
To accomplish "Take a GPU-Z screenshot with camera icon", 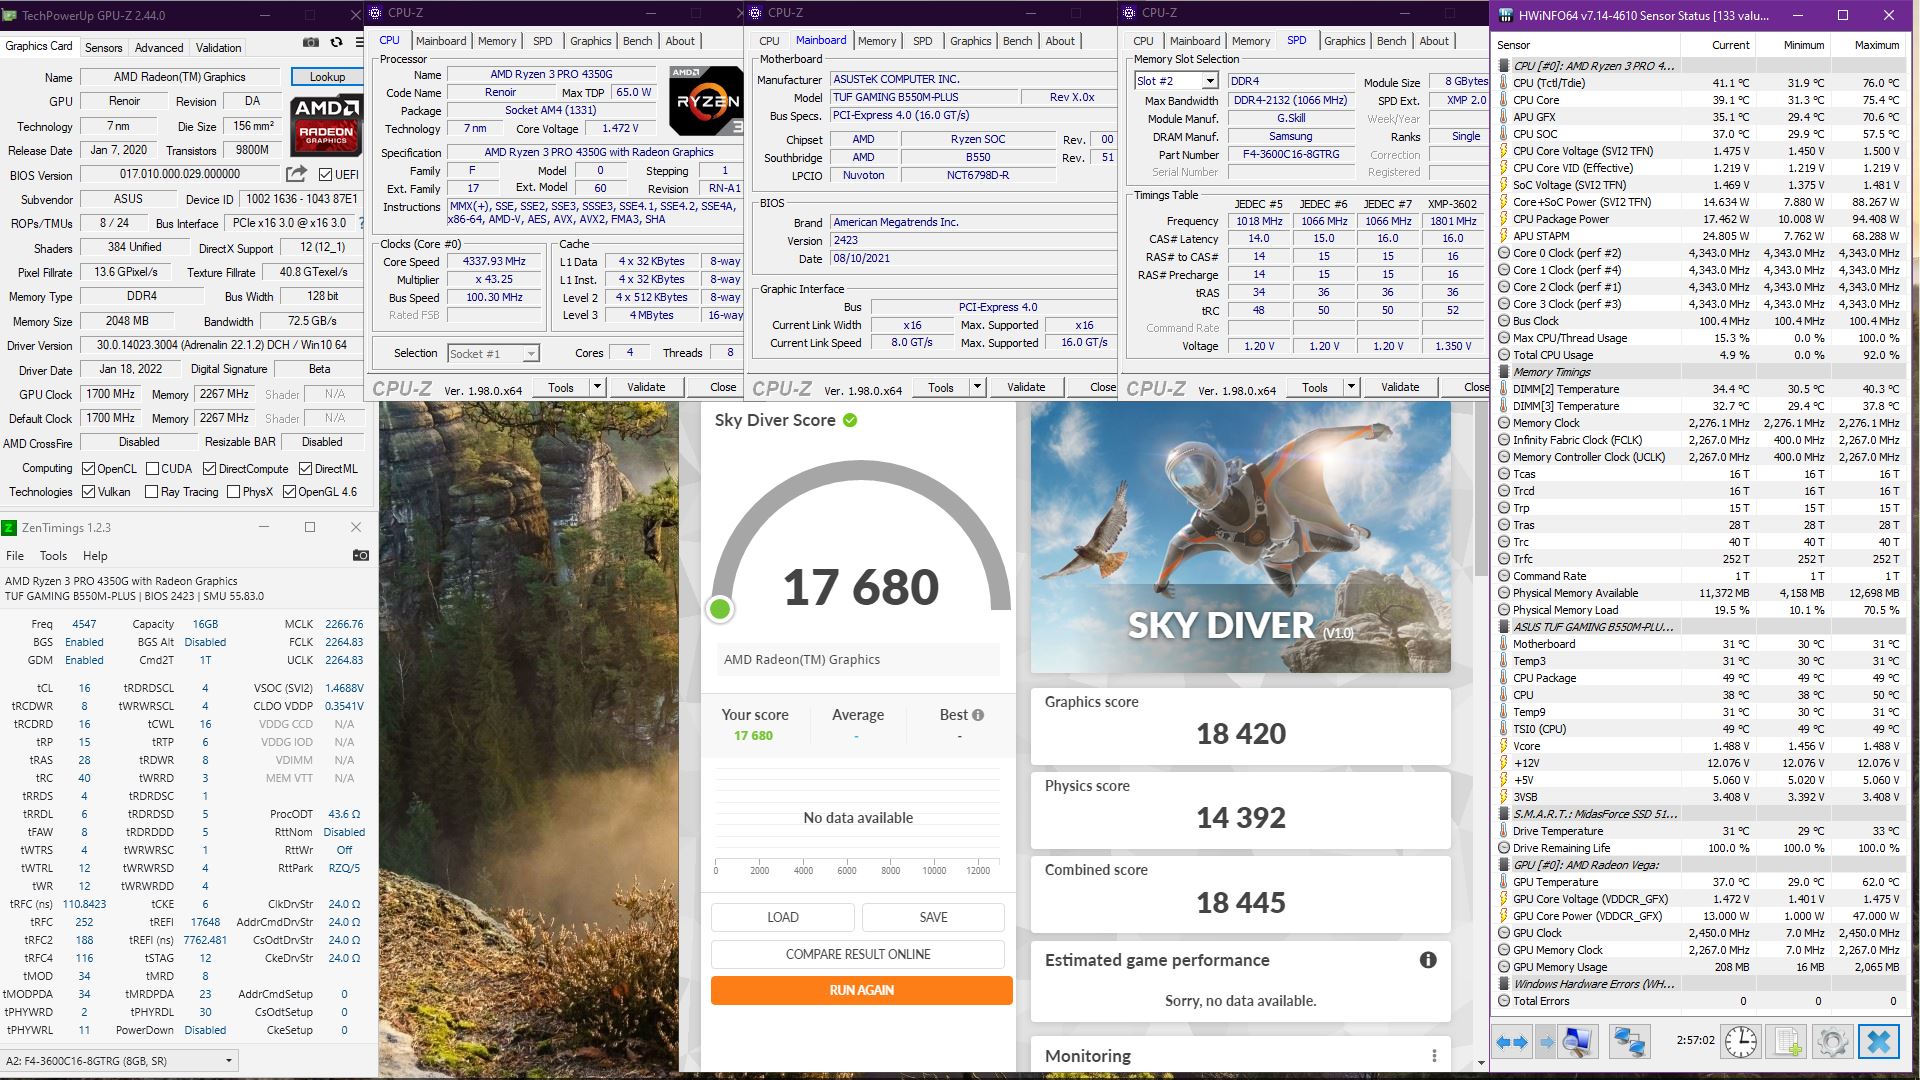I will coord(311,42).
